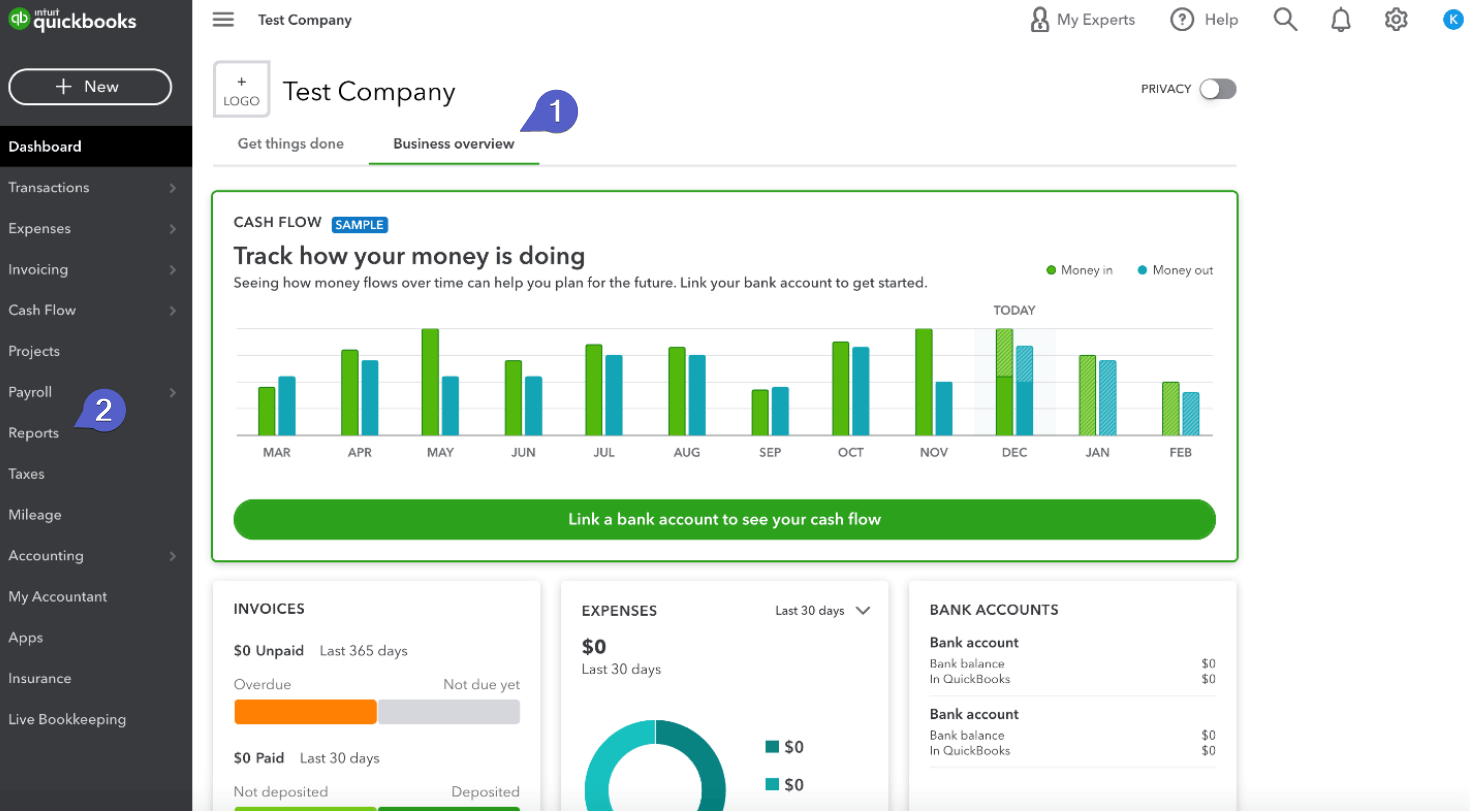Click the QuickBooks logo

point(72,20)
